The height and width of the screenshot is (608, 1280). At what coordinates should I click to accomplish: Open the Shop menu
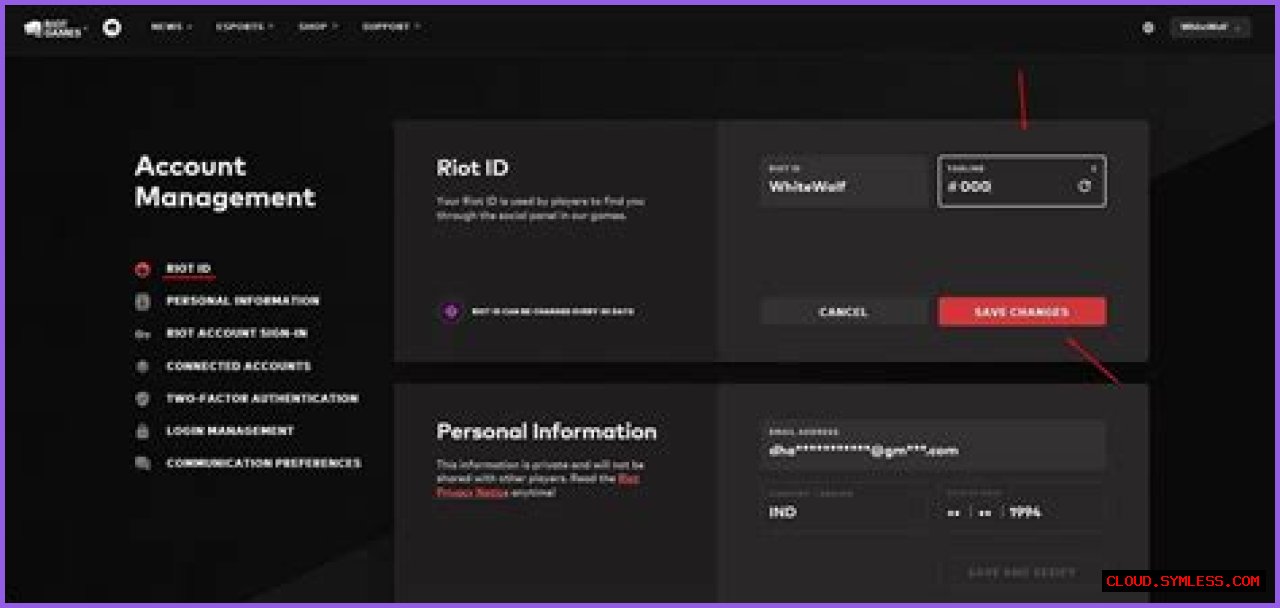click(x=318, y=27)
